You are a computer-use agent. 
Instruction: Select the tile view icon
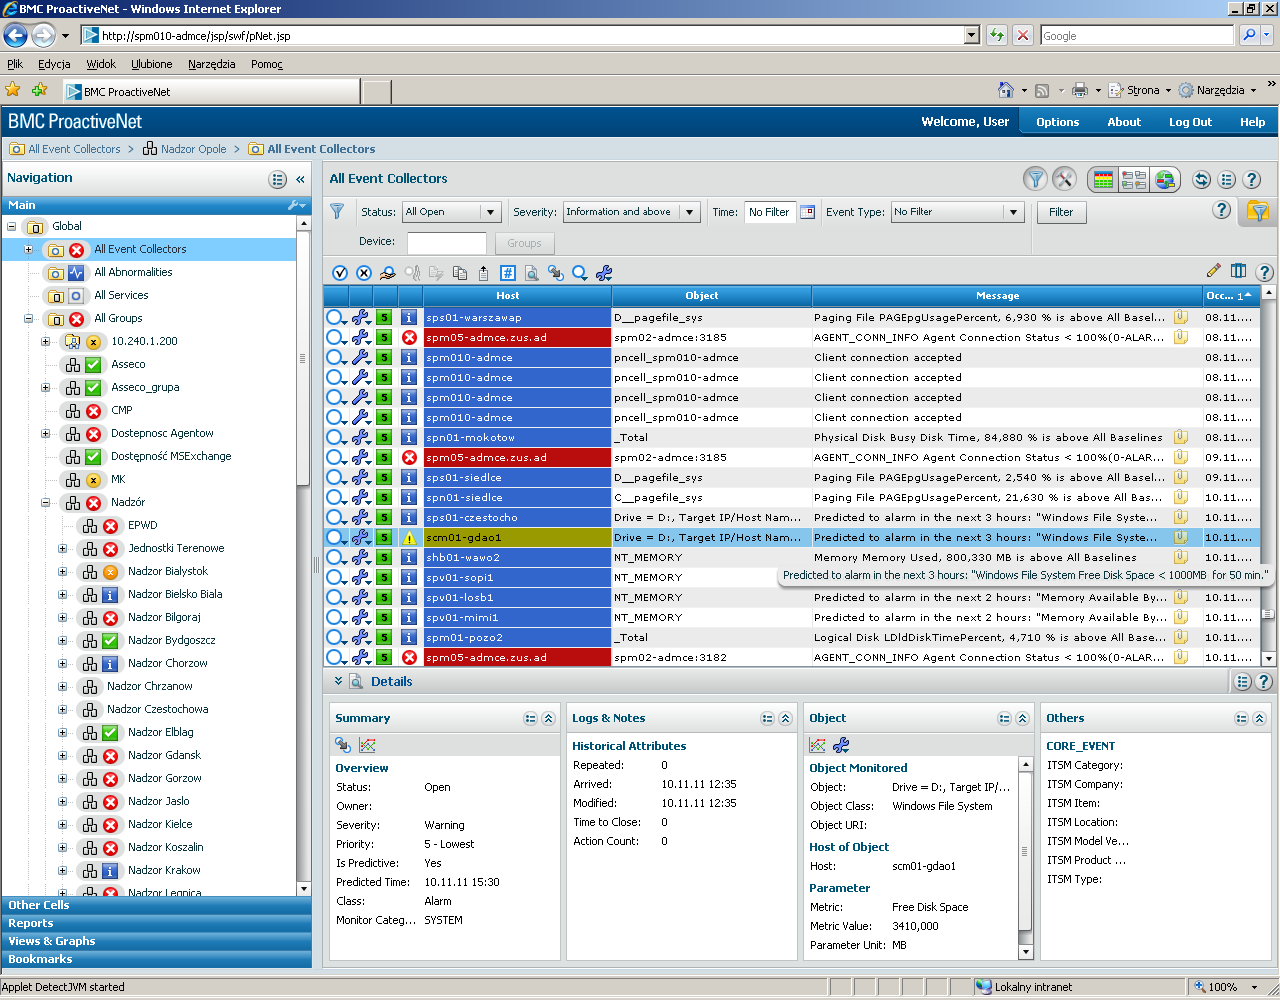point(1134,180)
